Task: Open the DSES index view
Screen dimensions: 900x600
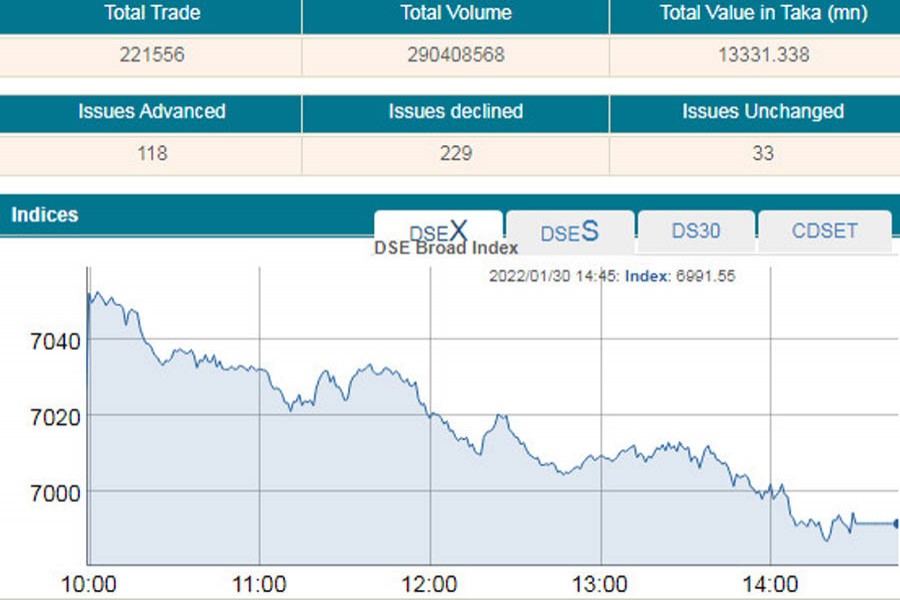Action: (x=568, y=231)
